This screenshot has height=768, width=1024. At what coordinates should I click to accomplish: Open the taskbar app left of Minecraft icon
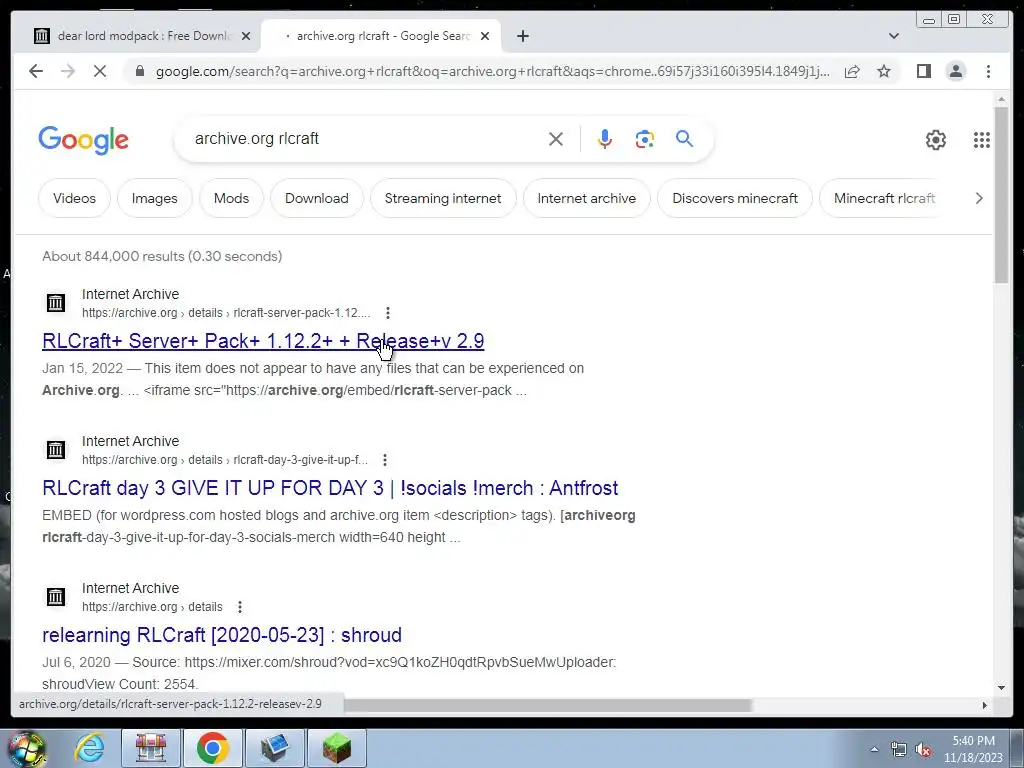pyautogui.click(x=274, y=748)
